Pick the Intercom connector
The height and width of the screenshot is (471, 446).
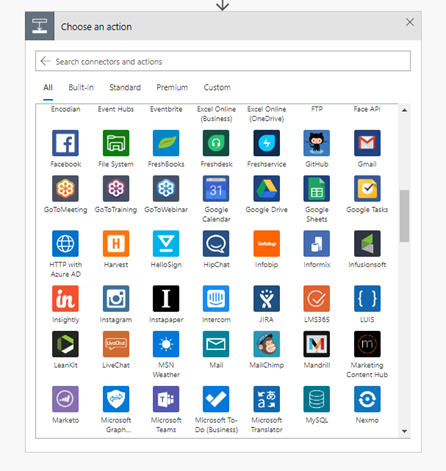(x=216, y=298)
